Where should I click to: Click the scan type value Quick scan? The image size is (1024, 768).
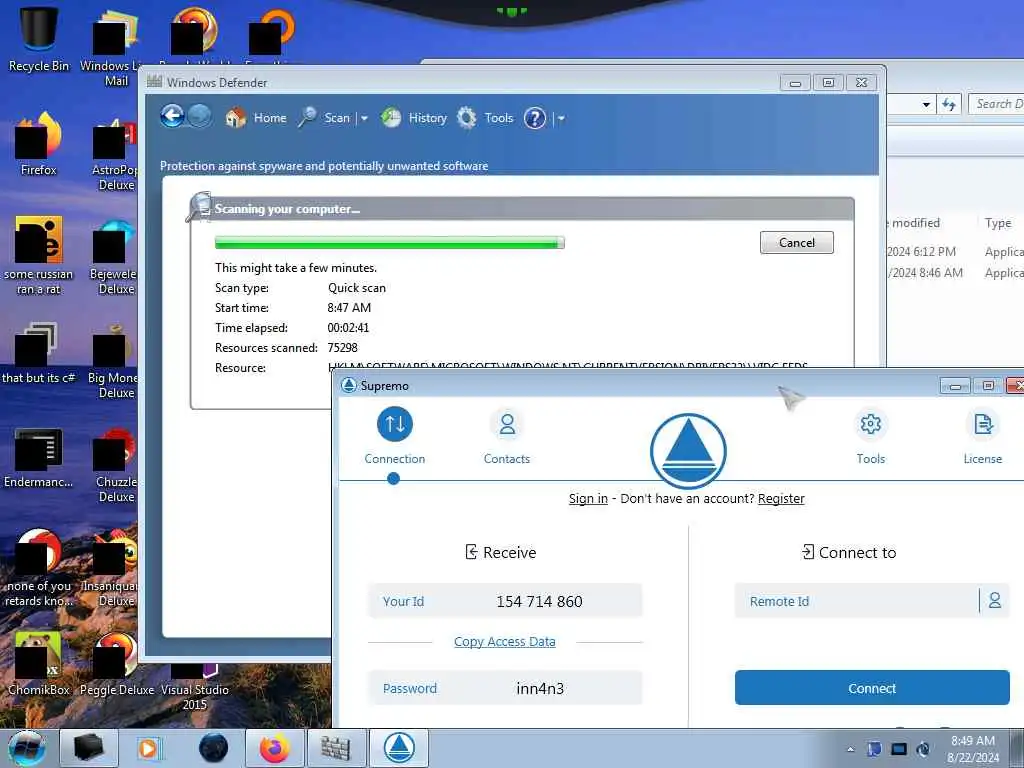(x=357, y=288)
